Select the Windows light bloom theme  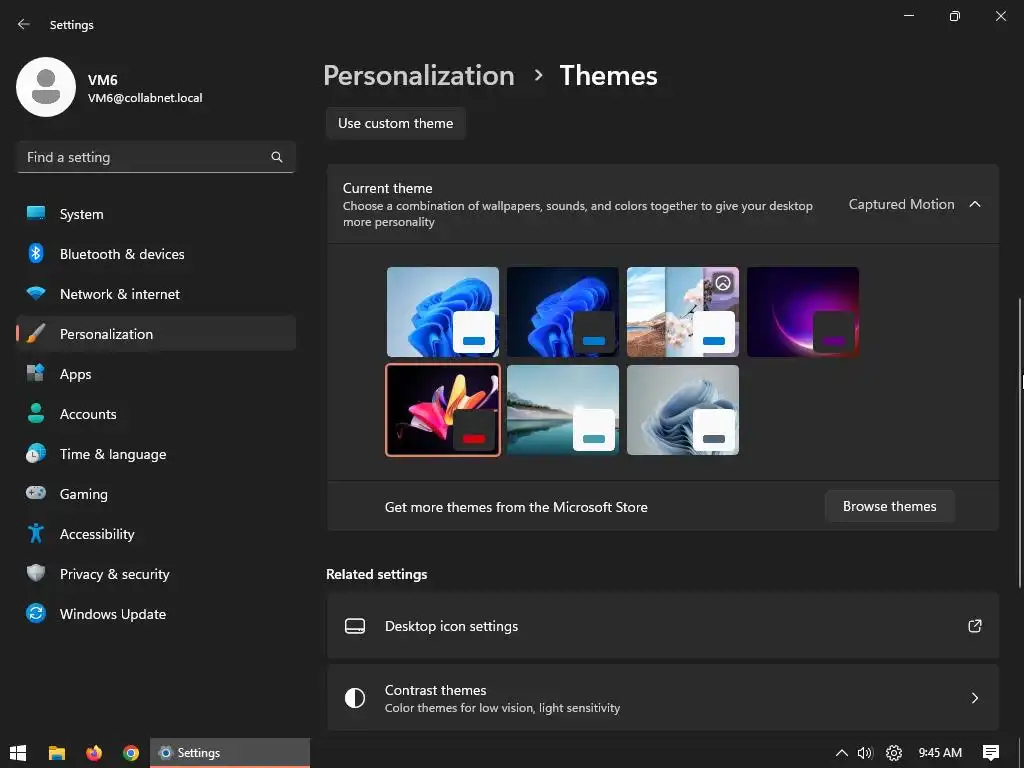[x=443, y=312]
